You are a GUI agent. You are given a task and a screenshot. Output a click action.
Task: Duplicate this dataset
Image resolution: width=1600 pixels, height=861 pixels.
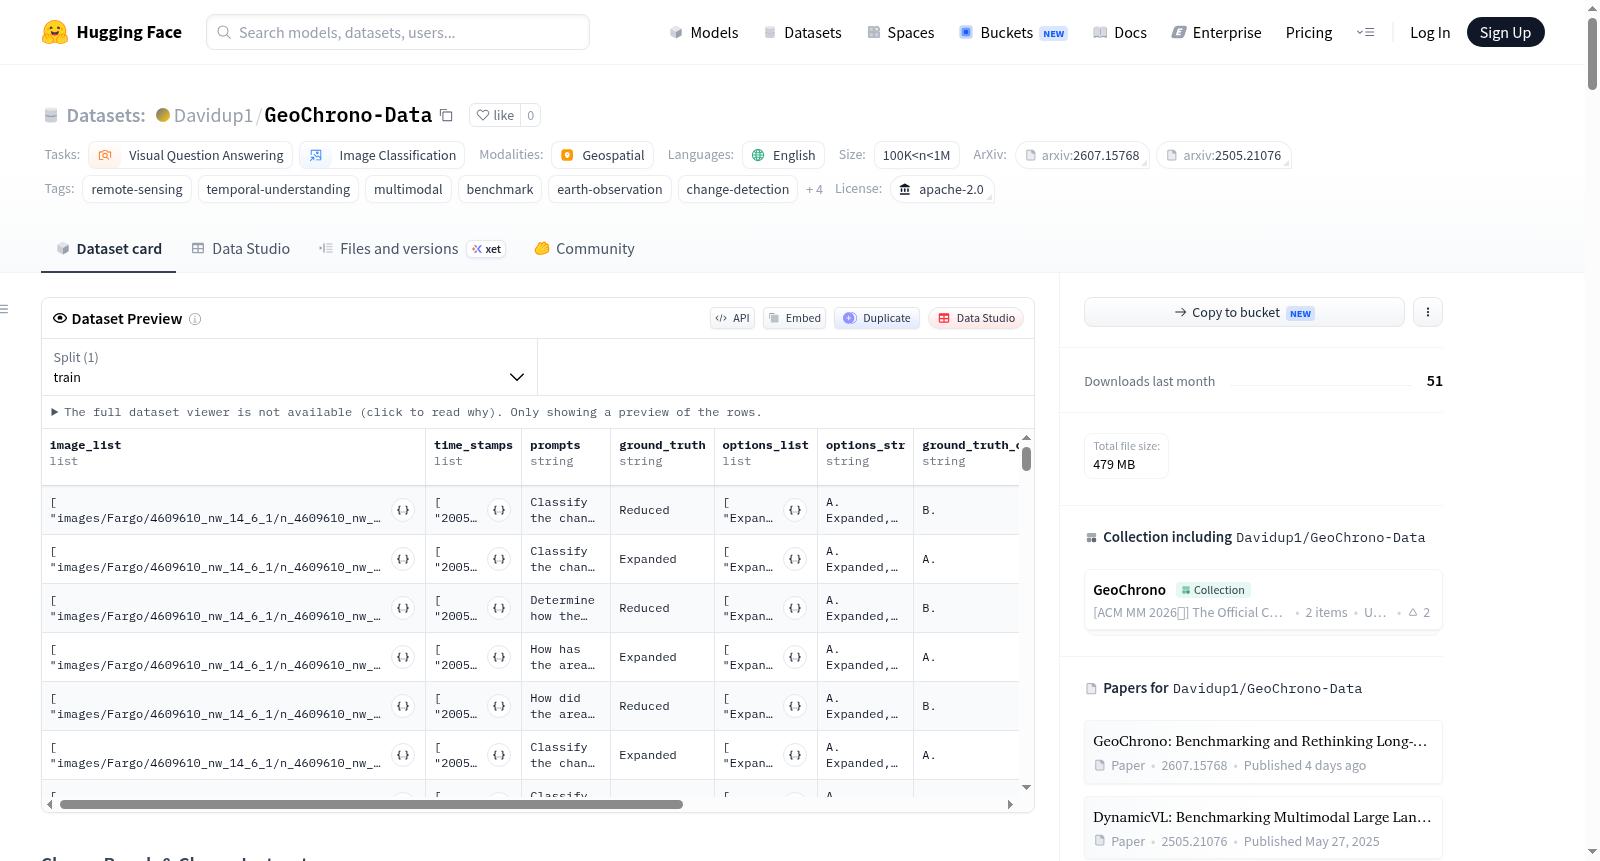pos(877,318)
